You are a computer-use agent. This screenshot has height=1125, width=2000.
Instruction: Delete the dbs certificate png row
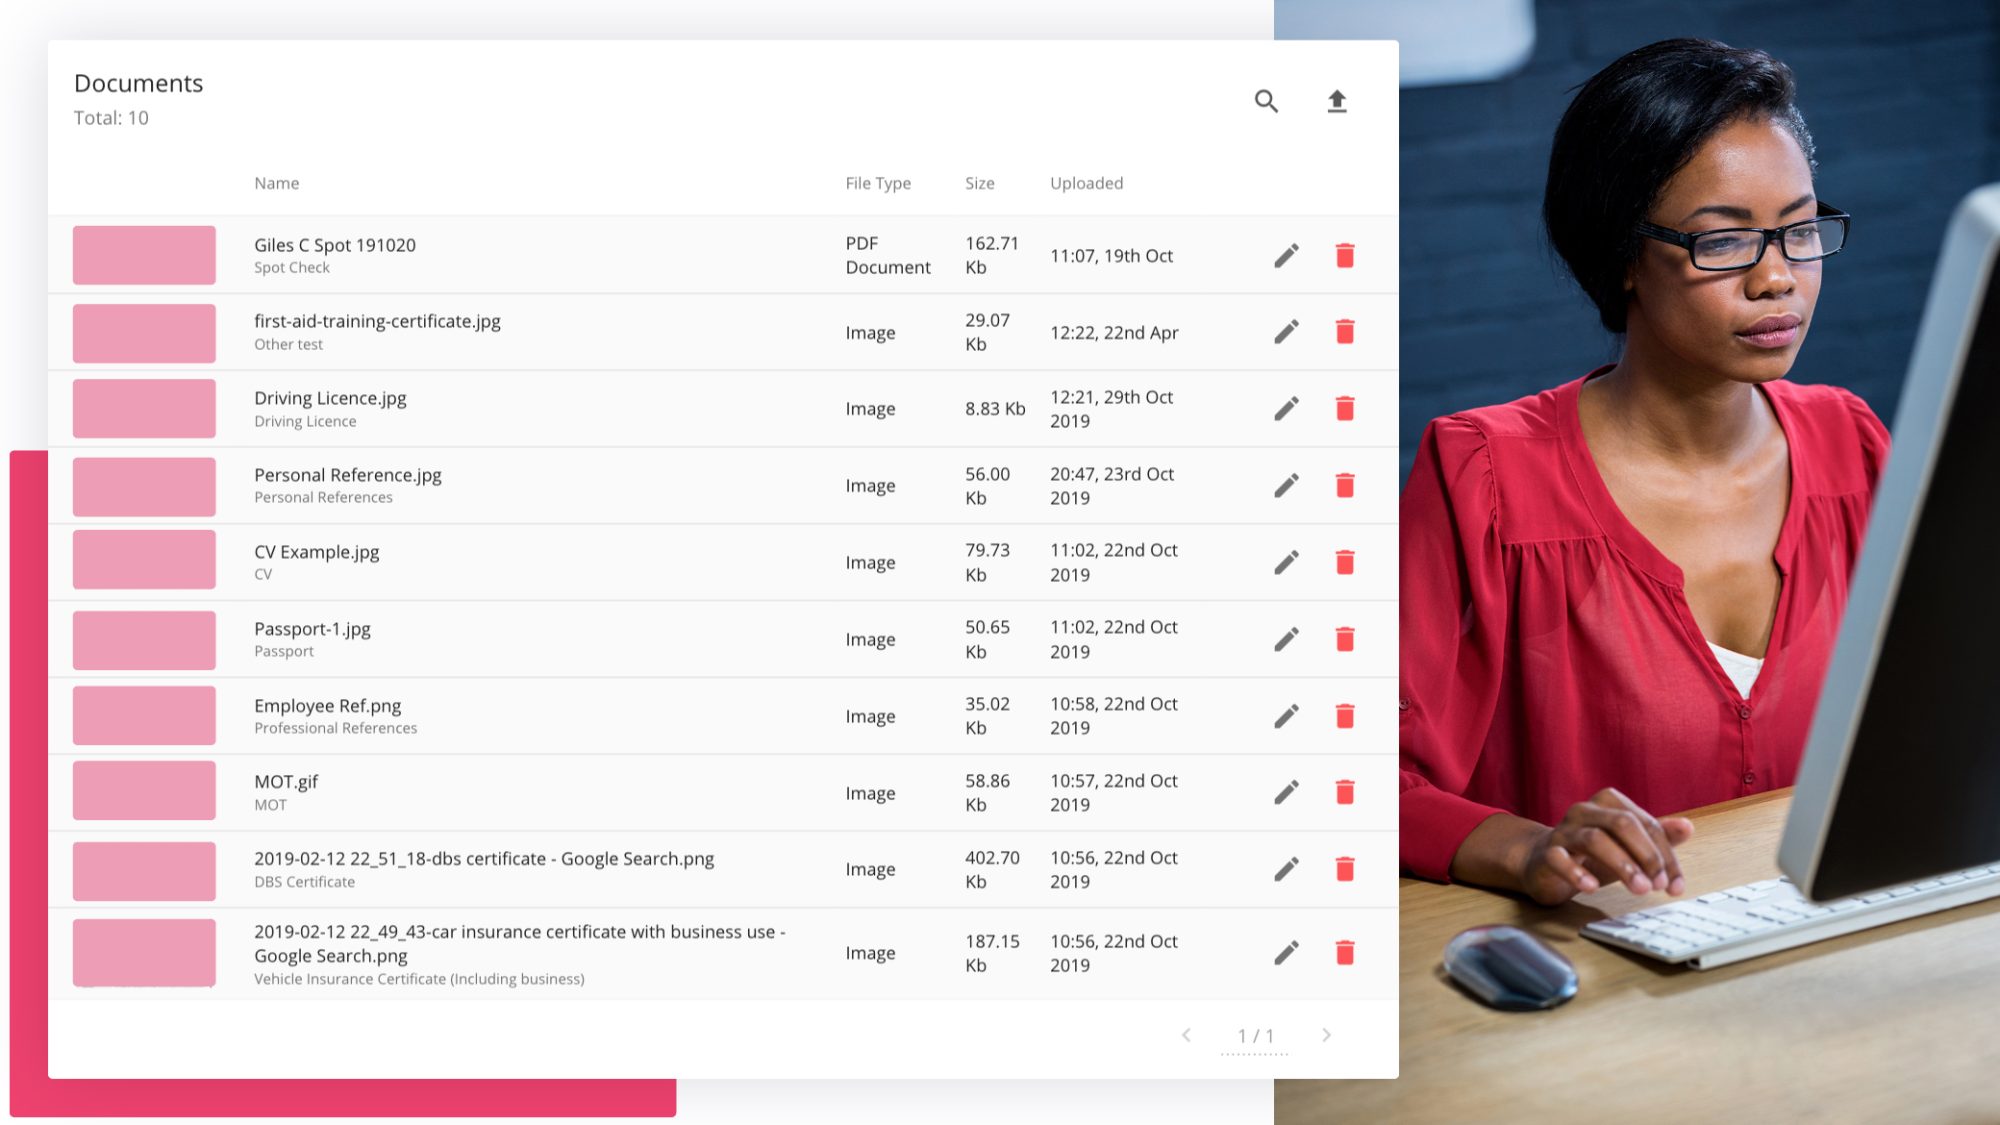point(1345,870)
